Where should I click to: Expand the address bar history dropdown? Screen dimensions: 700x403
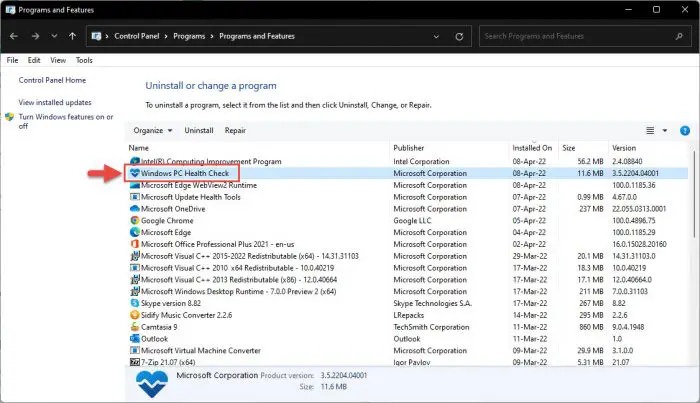click(x=436, y=37)
